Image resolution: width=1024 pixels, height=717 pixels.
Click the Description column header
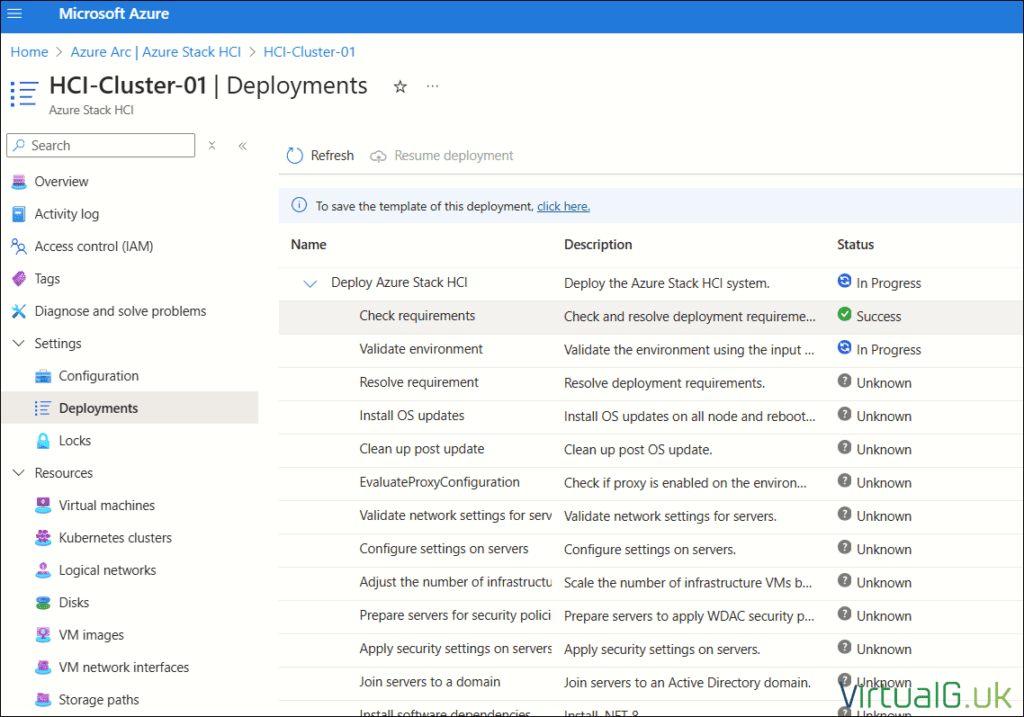[x=598, y=244]
